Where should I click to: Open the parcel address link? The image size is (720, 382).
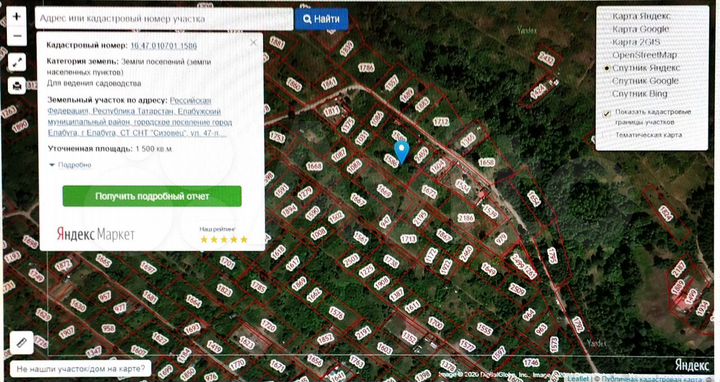tap(140, 117)
